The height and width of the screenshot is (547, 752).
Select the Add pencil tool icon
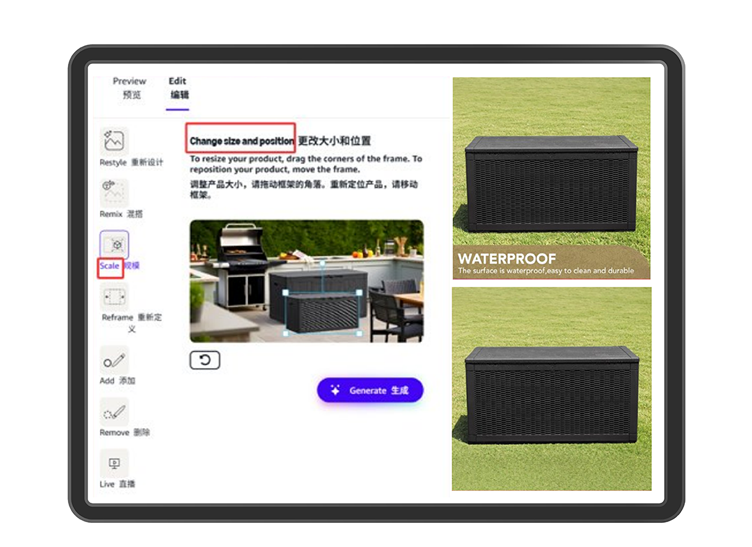coord(114,360)
